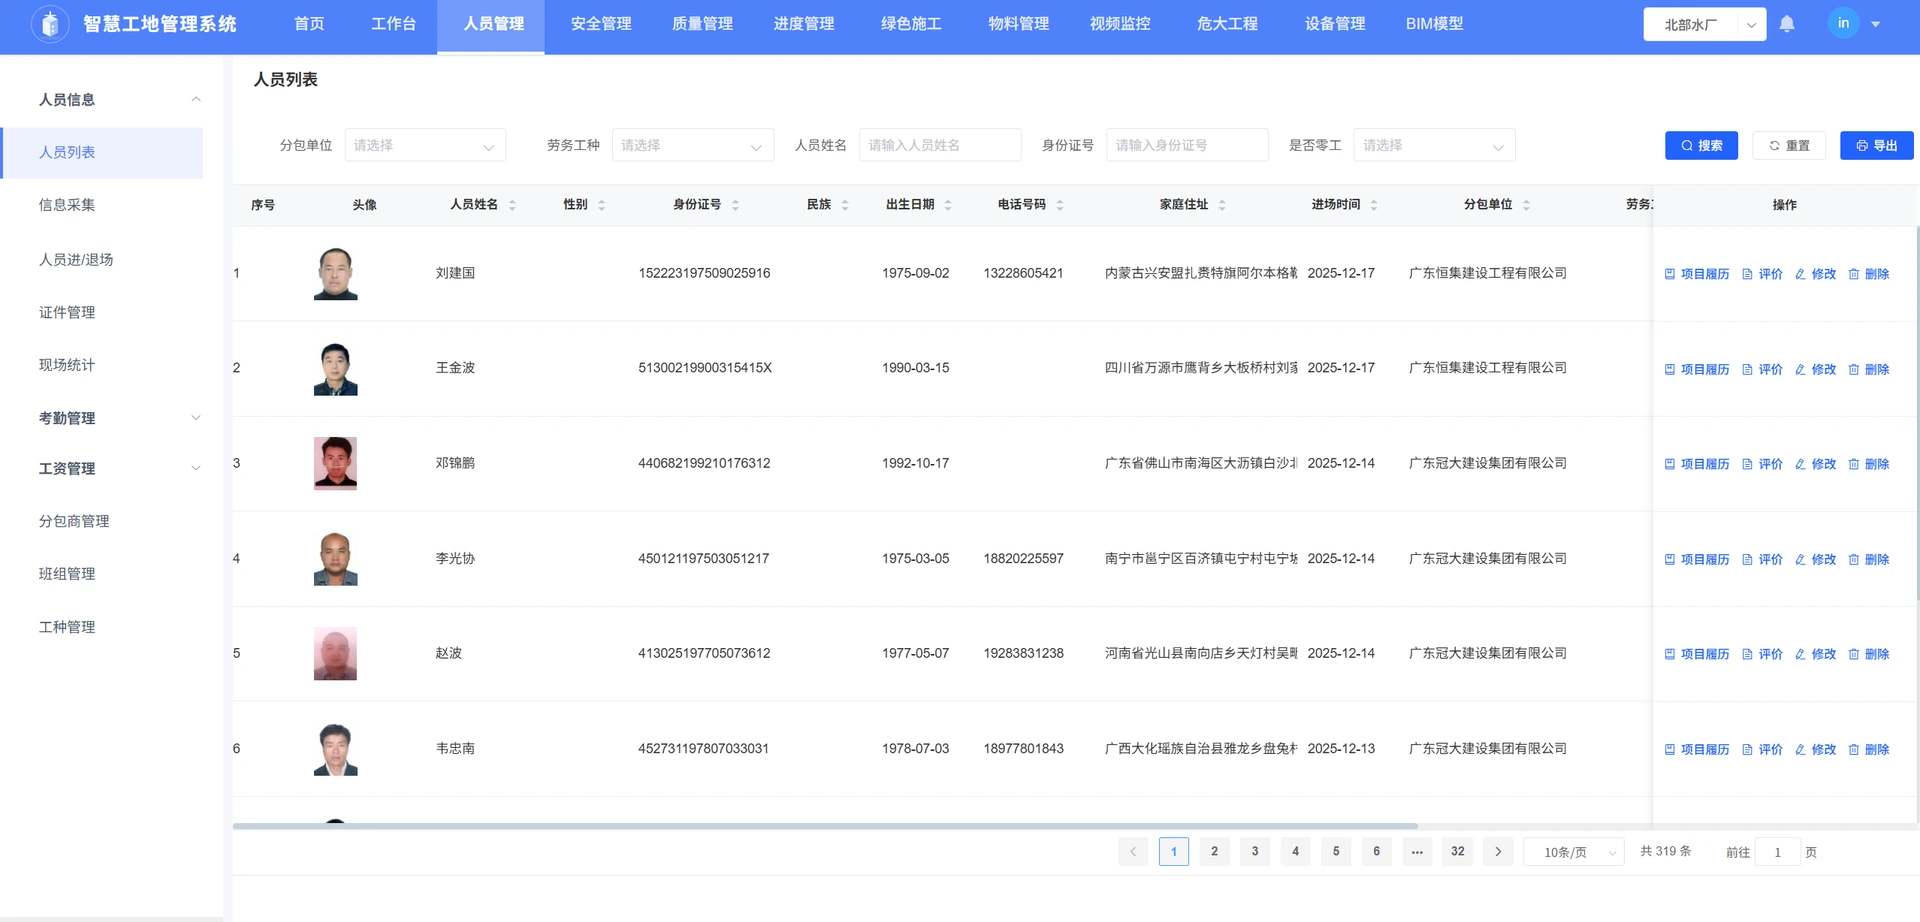Viewport: 1920px width, 922px height.
Task: Open 班组管理 in sidebar
Action: point(67,574)
